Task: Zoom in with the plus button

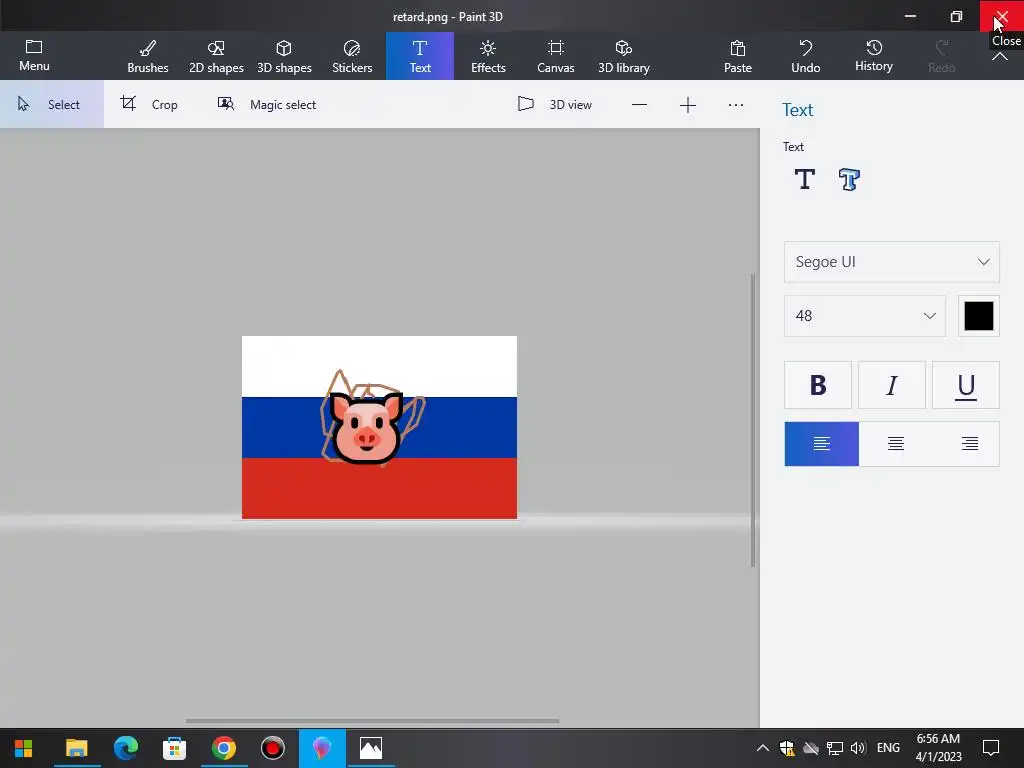Action: (x=688, y=105)
